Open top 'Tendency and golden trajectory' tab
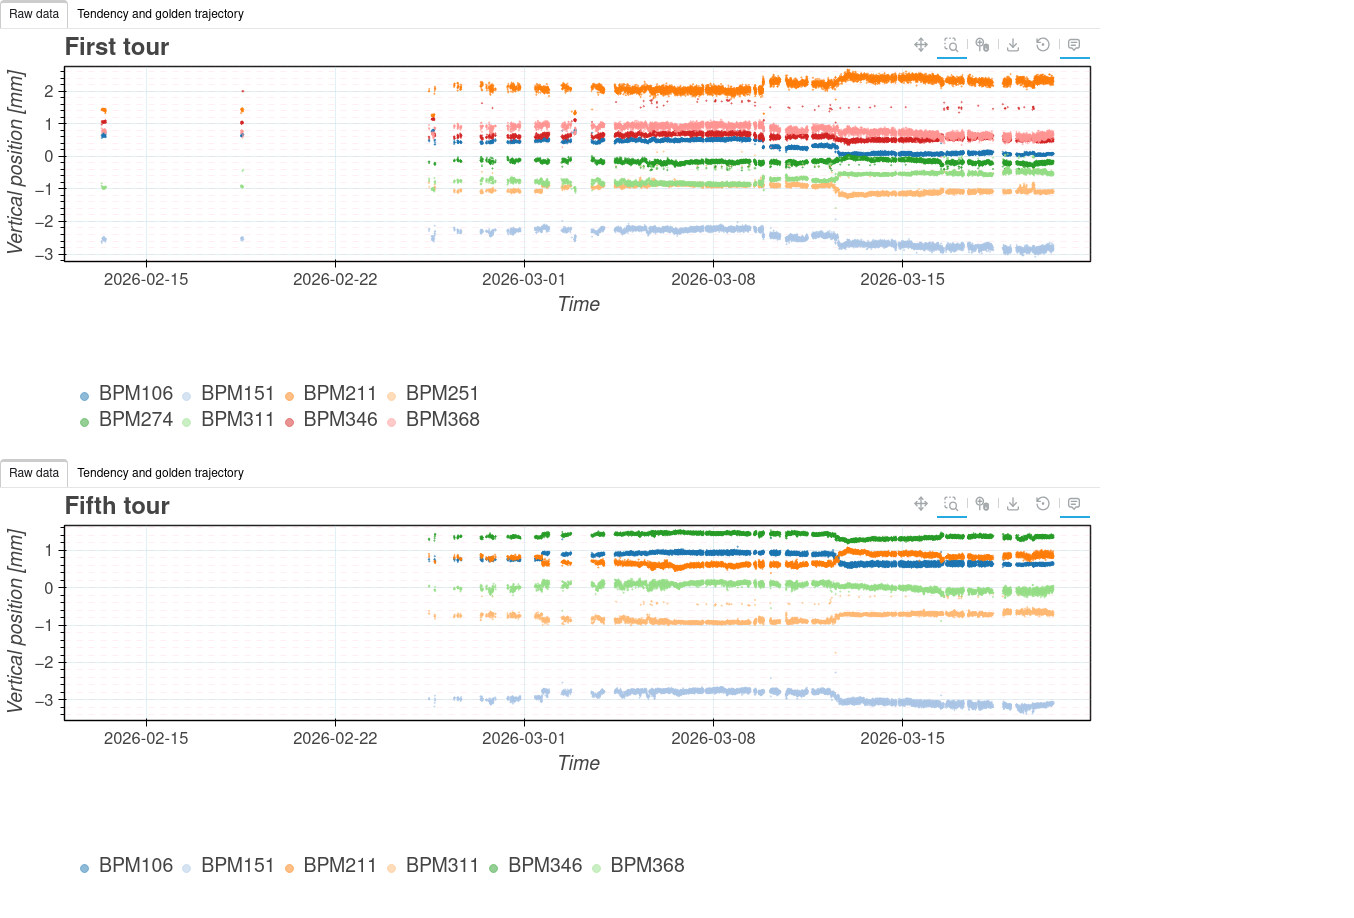This screenshot has height=918, width=1354. click(160, 14)
